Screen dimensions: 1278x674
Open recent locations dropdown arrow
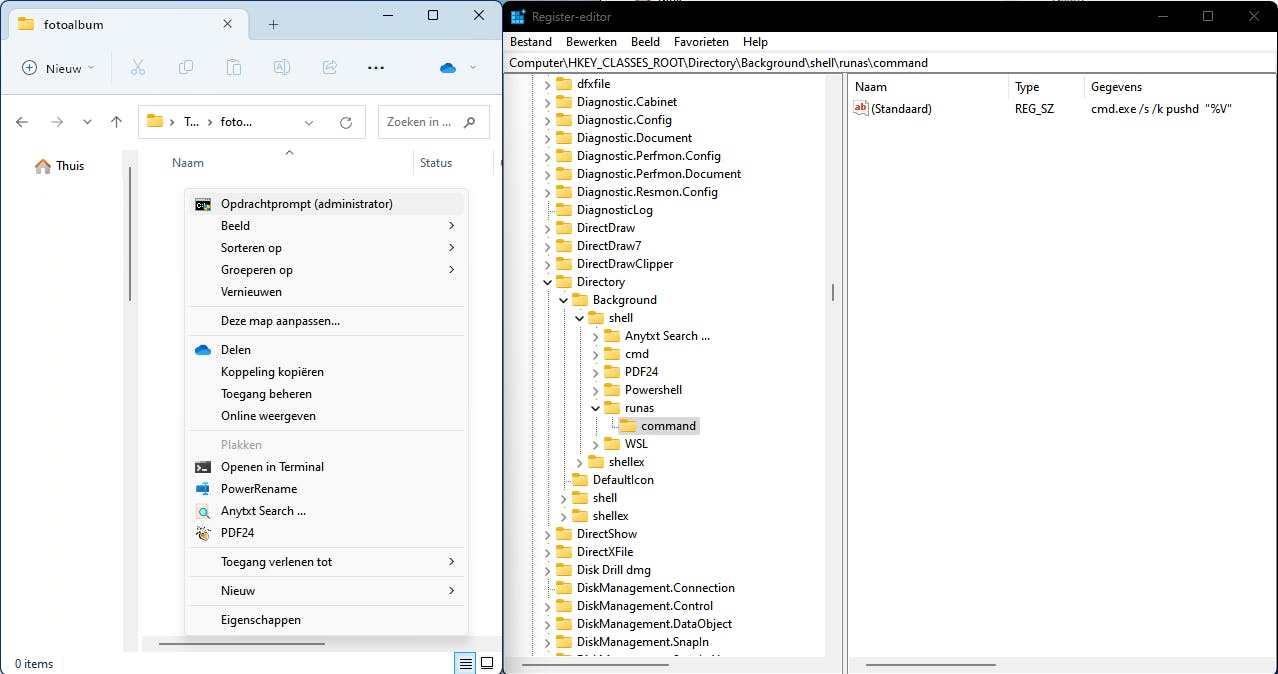point(87,122)
